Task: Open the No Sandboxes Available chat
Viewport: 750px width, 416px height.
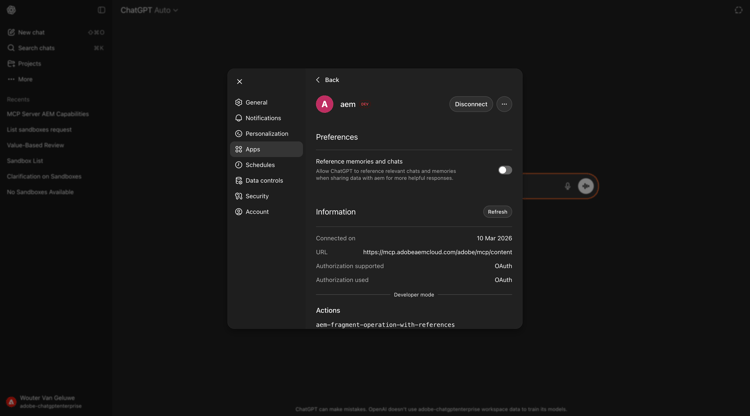Action: pyautogui.click(x=40, y=192)
